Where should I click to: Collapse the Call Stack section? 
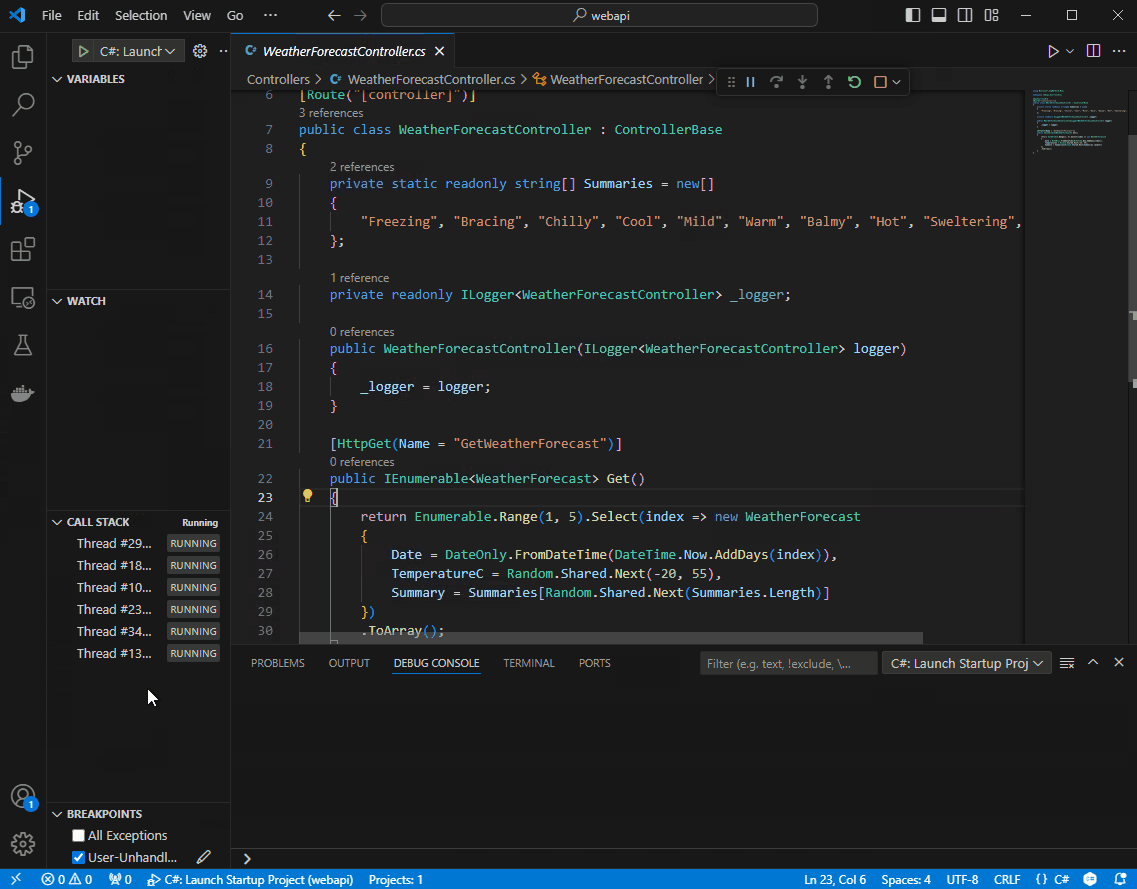57,521
